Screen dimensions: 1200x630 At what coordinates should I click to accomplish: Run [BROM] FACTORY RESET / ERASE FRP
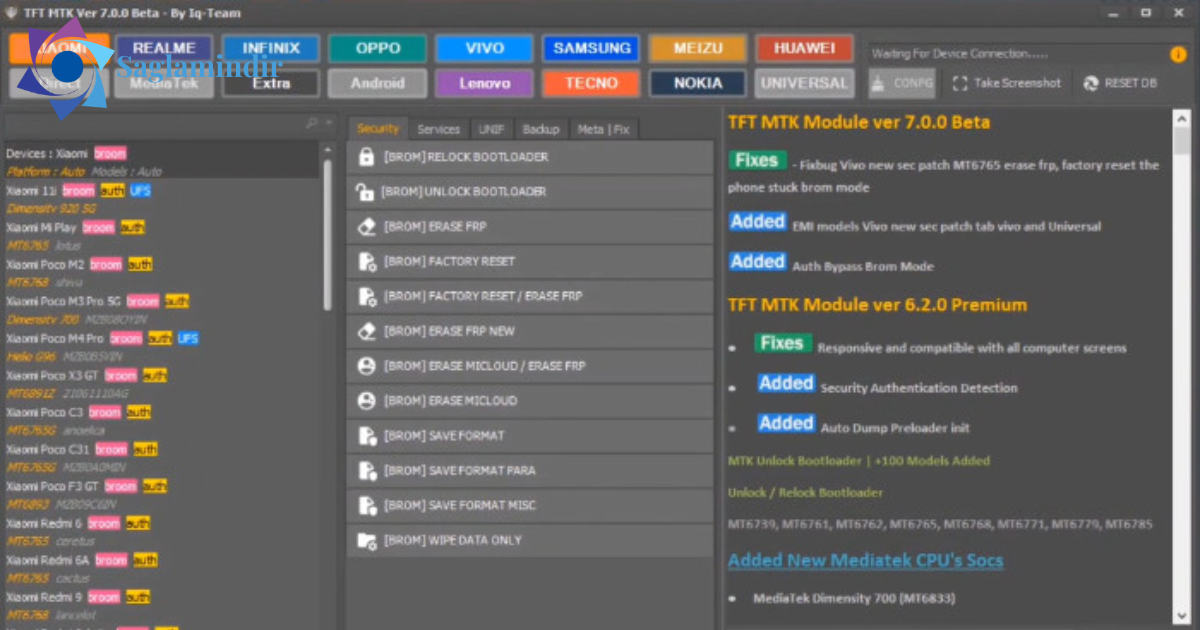(x=530, y=296)
